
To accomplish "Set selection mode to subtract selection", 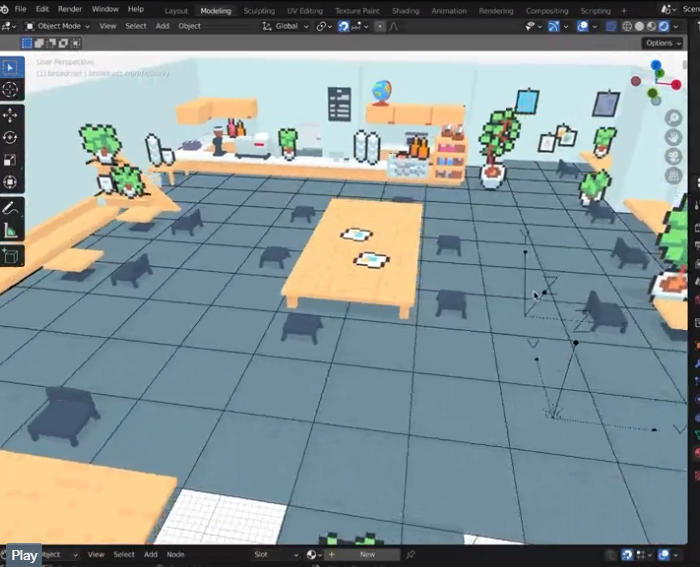I will click(51, 43).
